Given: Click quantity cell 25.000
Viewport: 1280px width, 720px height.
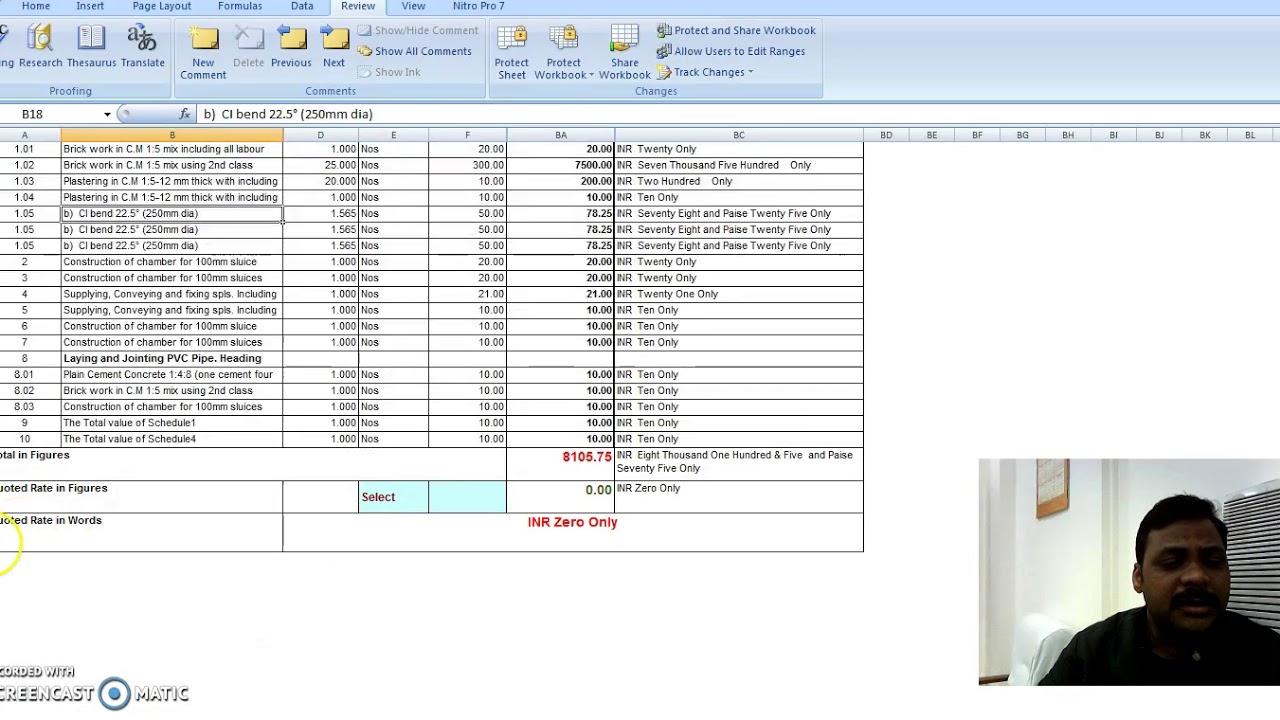Looking at the screenshot, I should (x=321, y=165).
